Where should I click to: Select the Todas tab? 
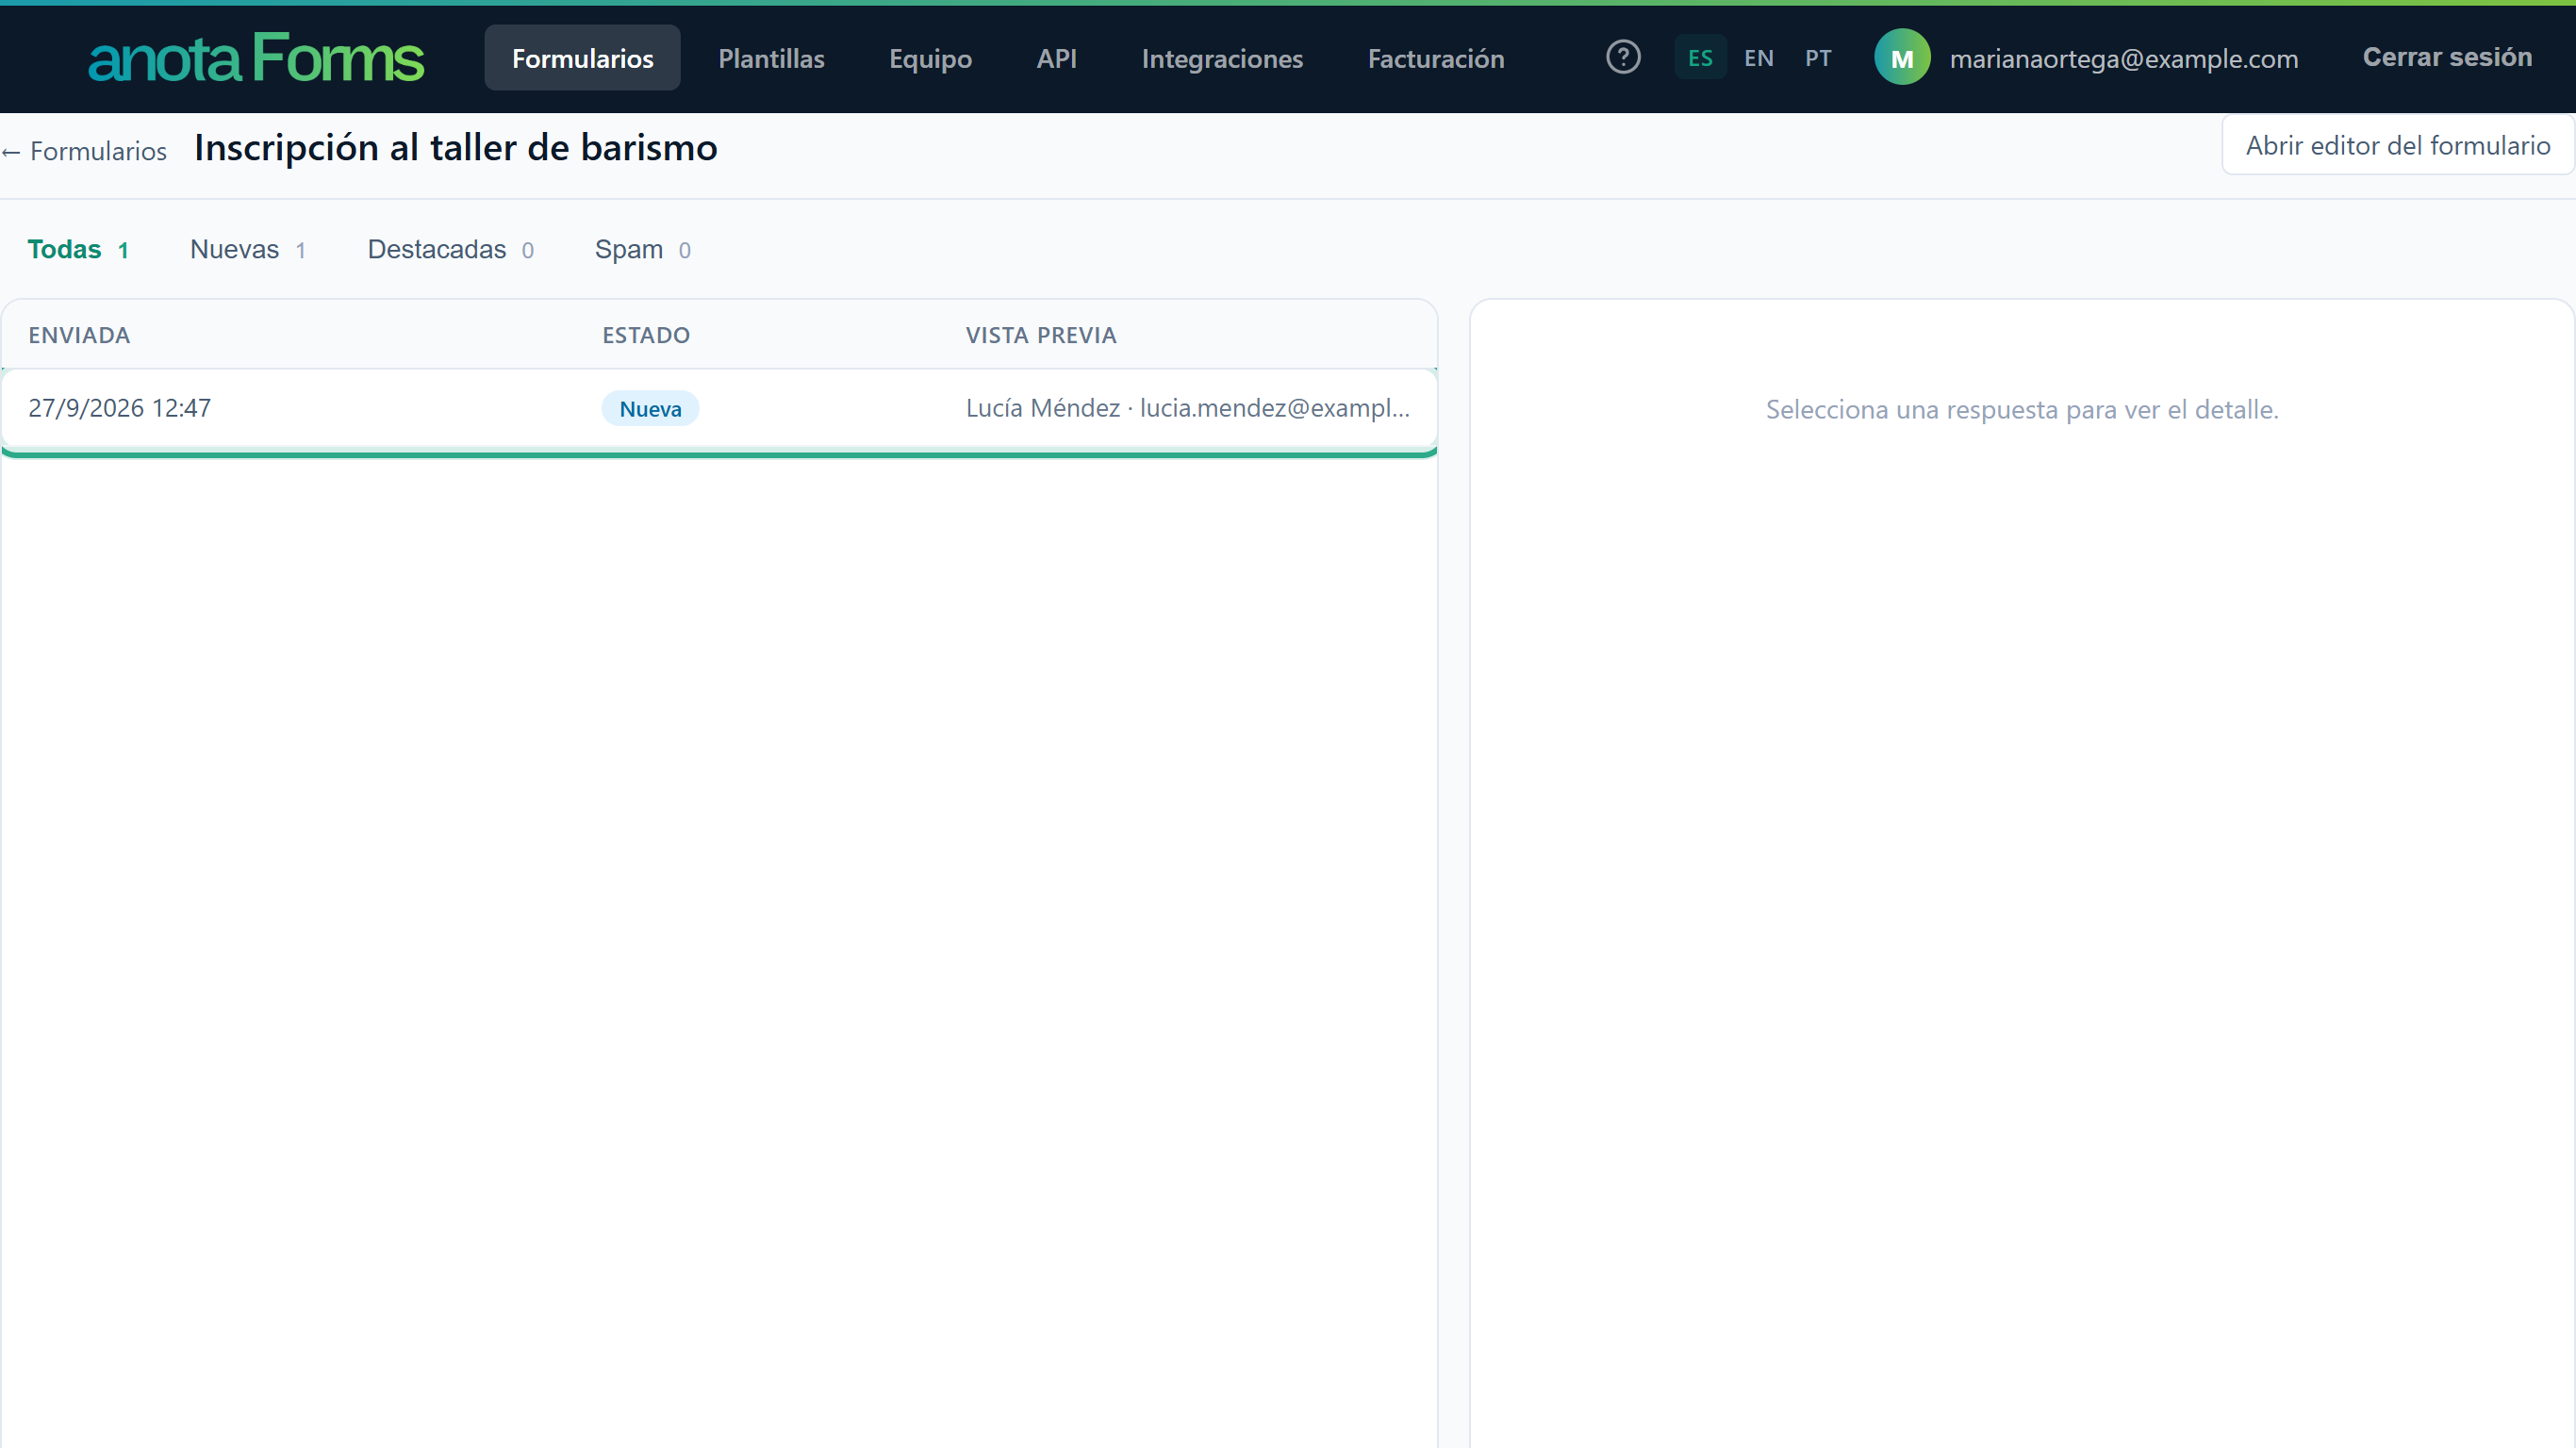[x=78, y=249]
